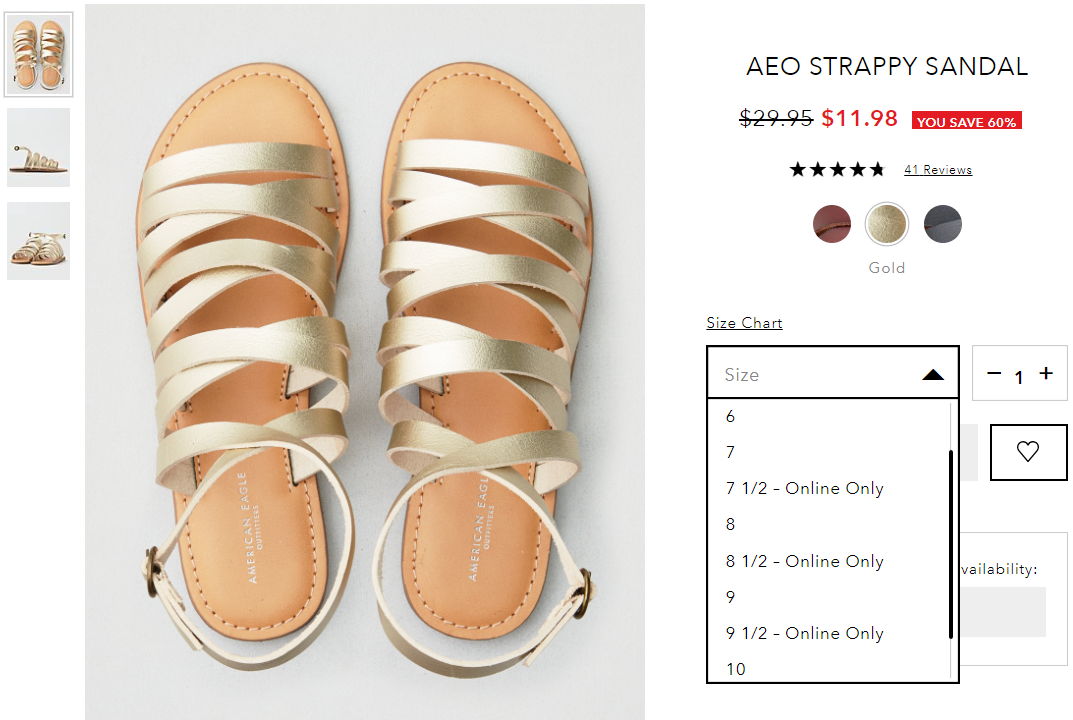The image size is (1073, 720).
Task: Select the dark gray color swatch
Action: (942, 224)
